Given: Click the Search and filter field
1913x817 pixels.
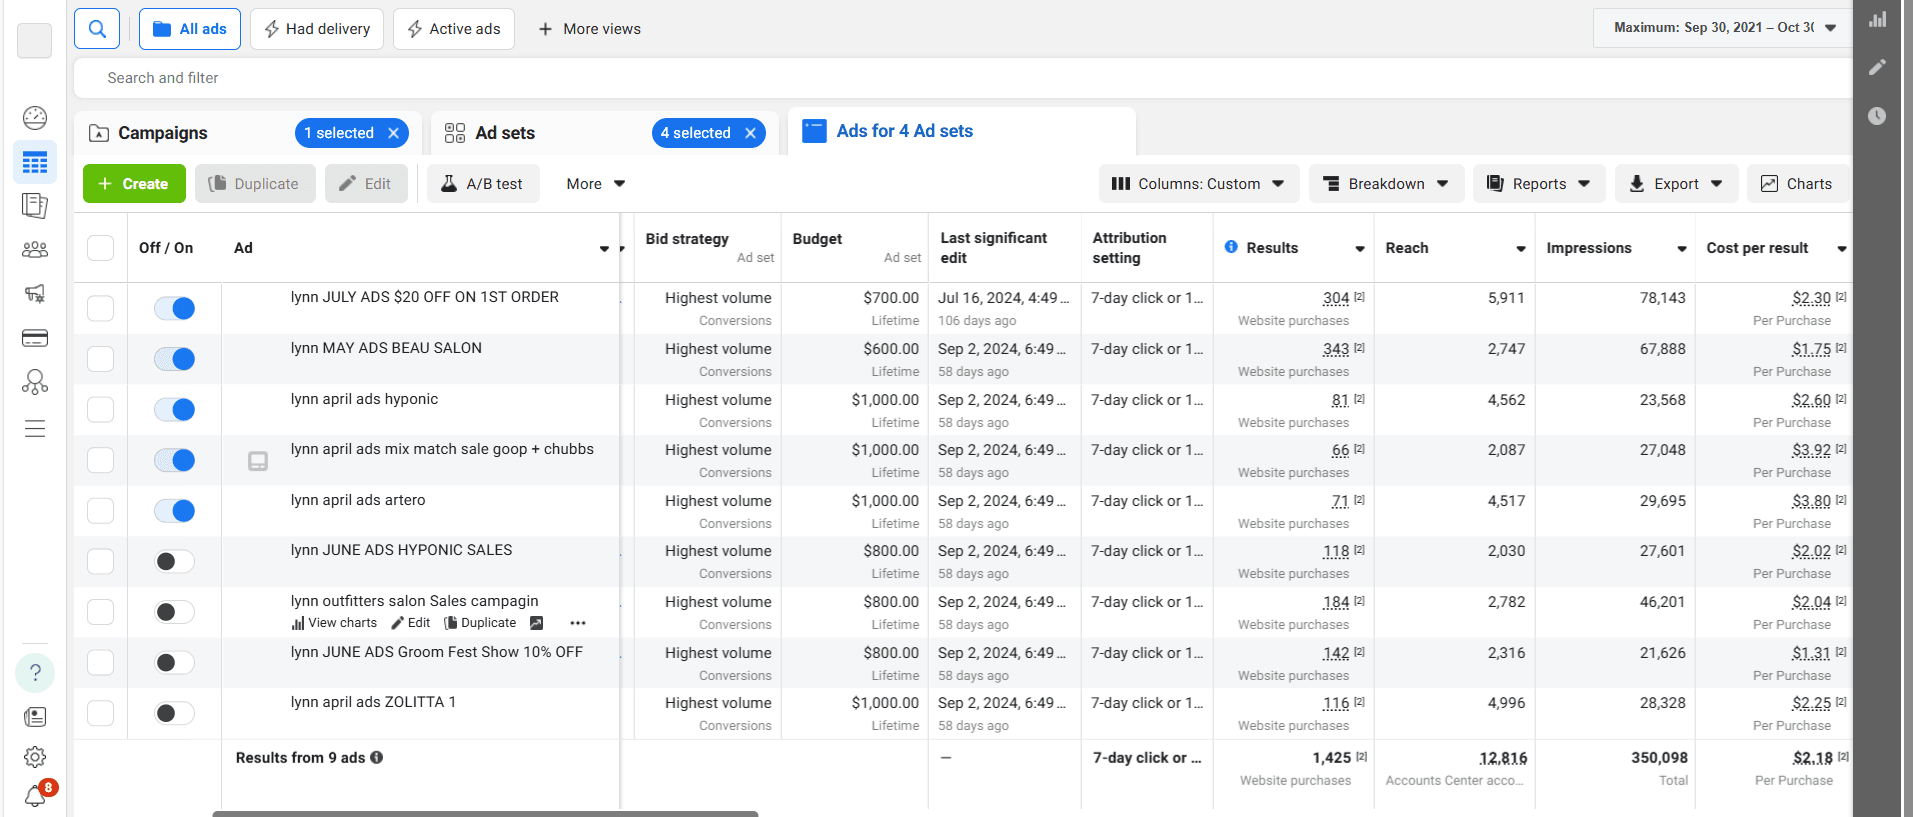Looking at the screenshot, I should click(962, 78).
